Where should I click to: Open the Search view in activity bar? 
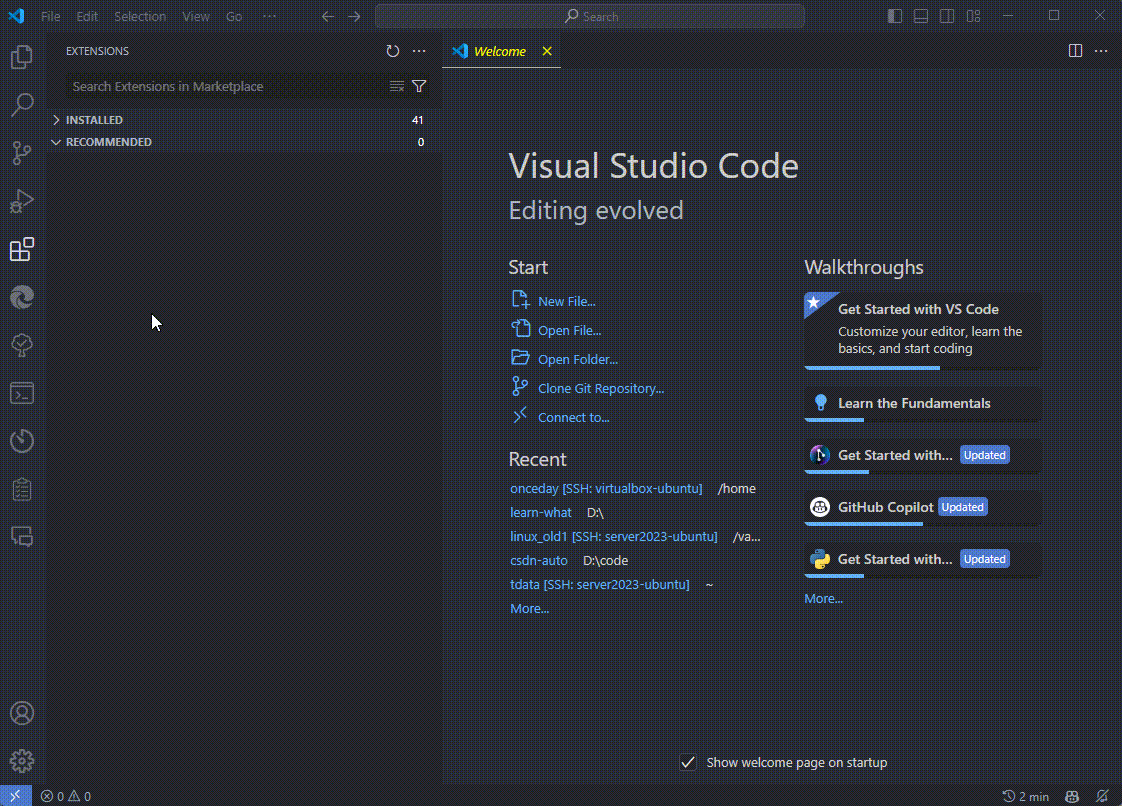click(21, 105)
